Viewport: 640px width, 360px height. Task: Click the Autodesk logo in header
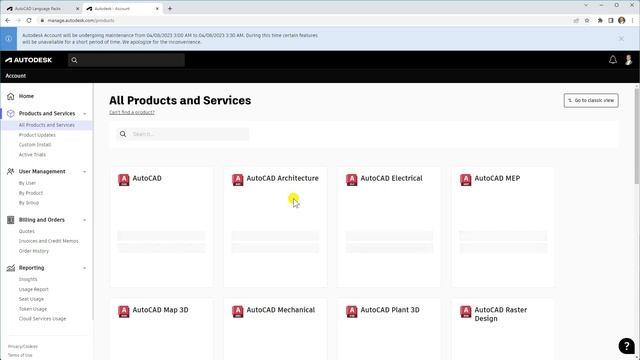tap(29, 60)
